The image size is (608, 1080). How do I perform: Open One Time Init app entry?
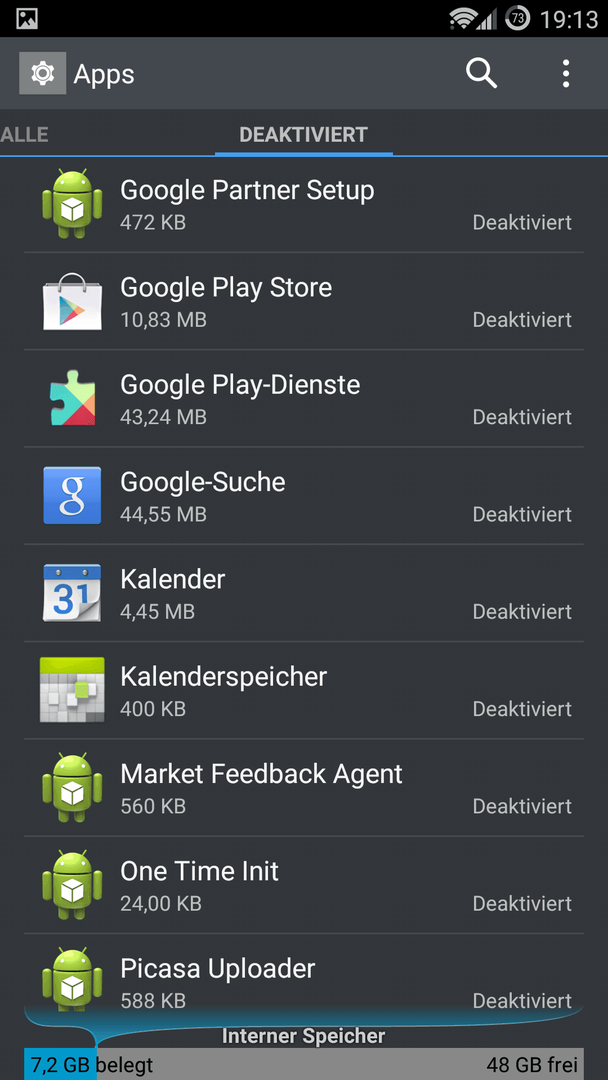pyautogui.click(x=304, y=885)
